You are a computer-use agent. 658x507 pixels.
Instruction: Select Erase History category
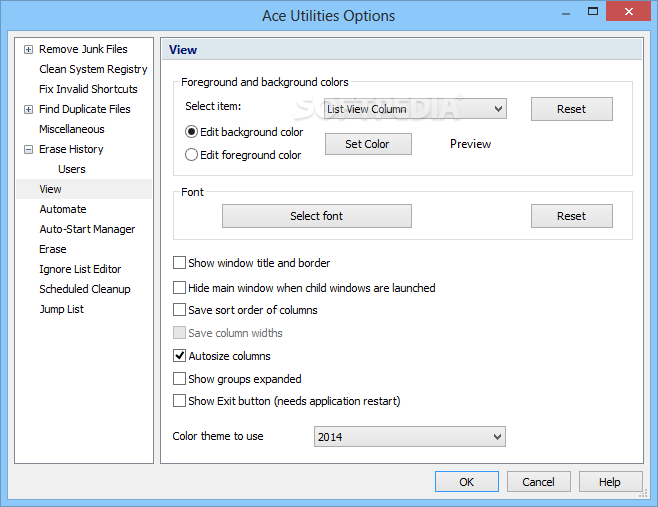coord(71,149)
